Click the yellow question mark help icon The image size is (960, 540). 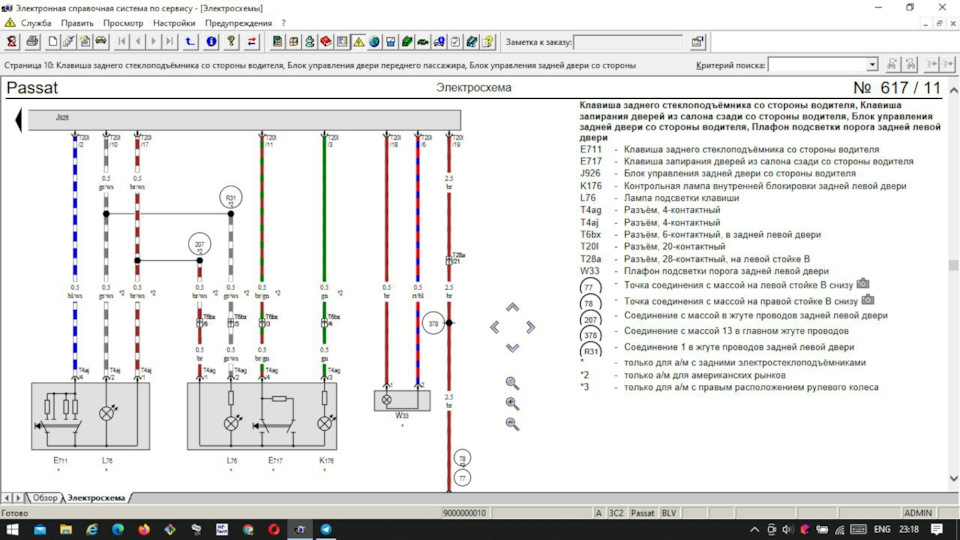(231, 42)
